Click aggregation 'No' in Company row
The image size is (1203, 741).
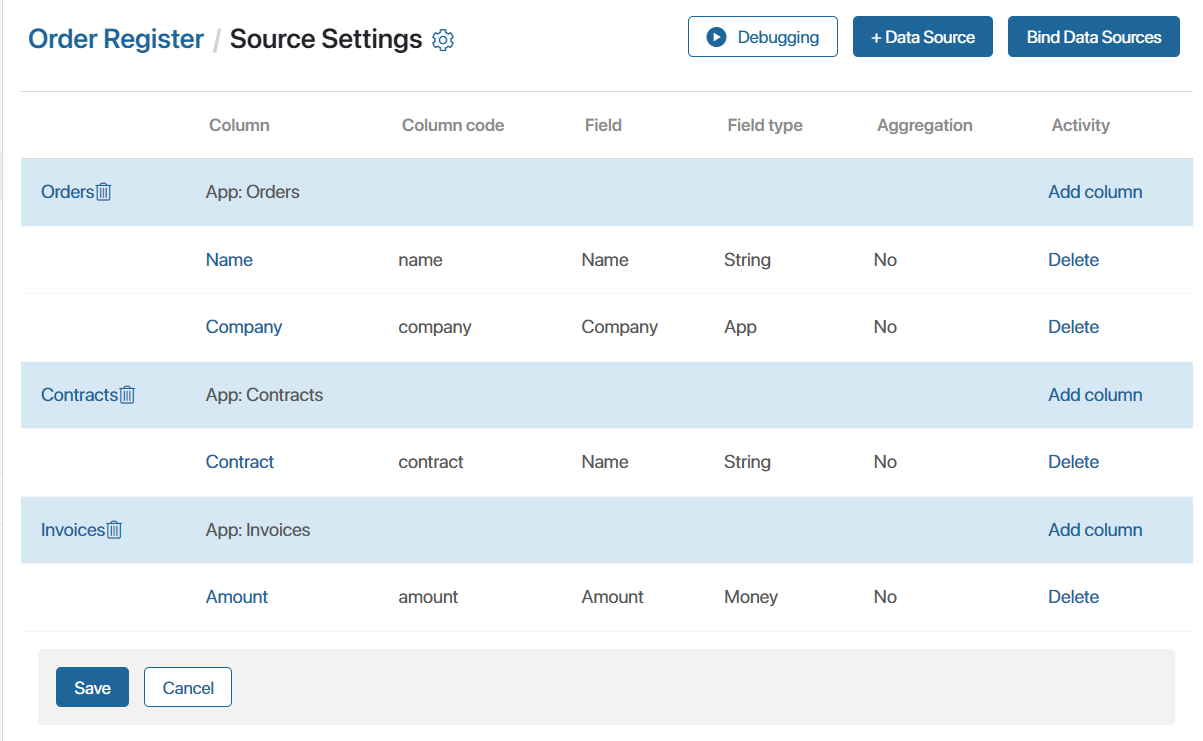[x=885, y=327]
